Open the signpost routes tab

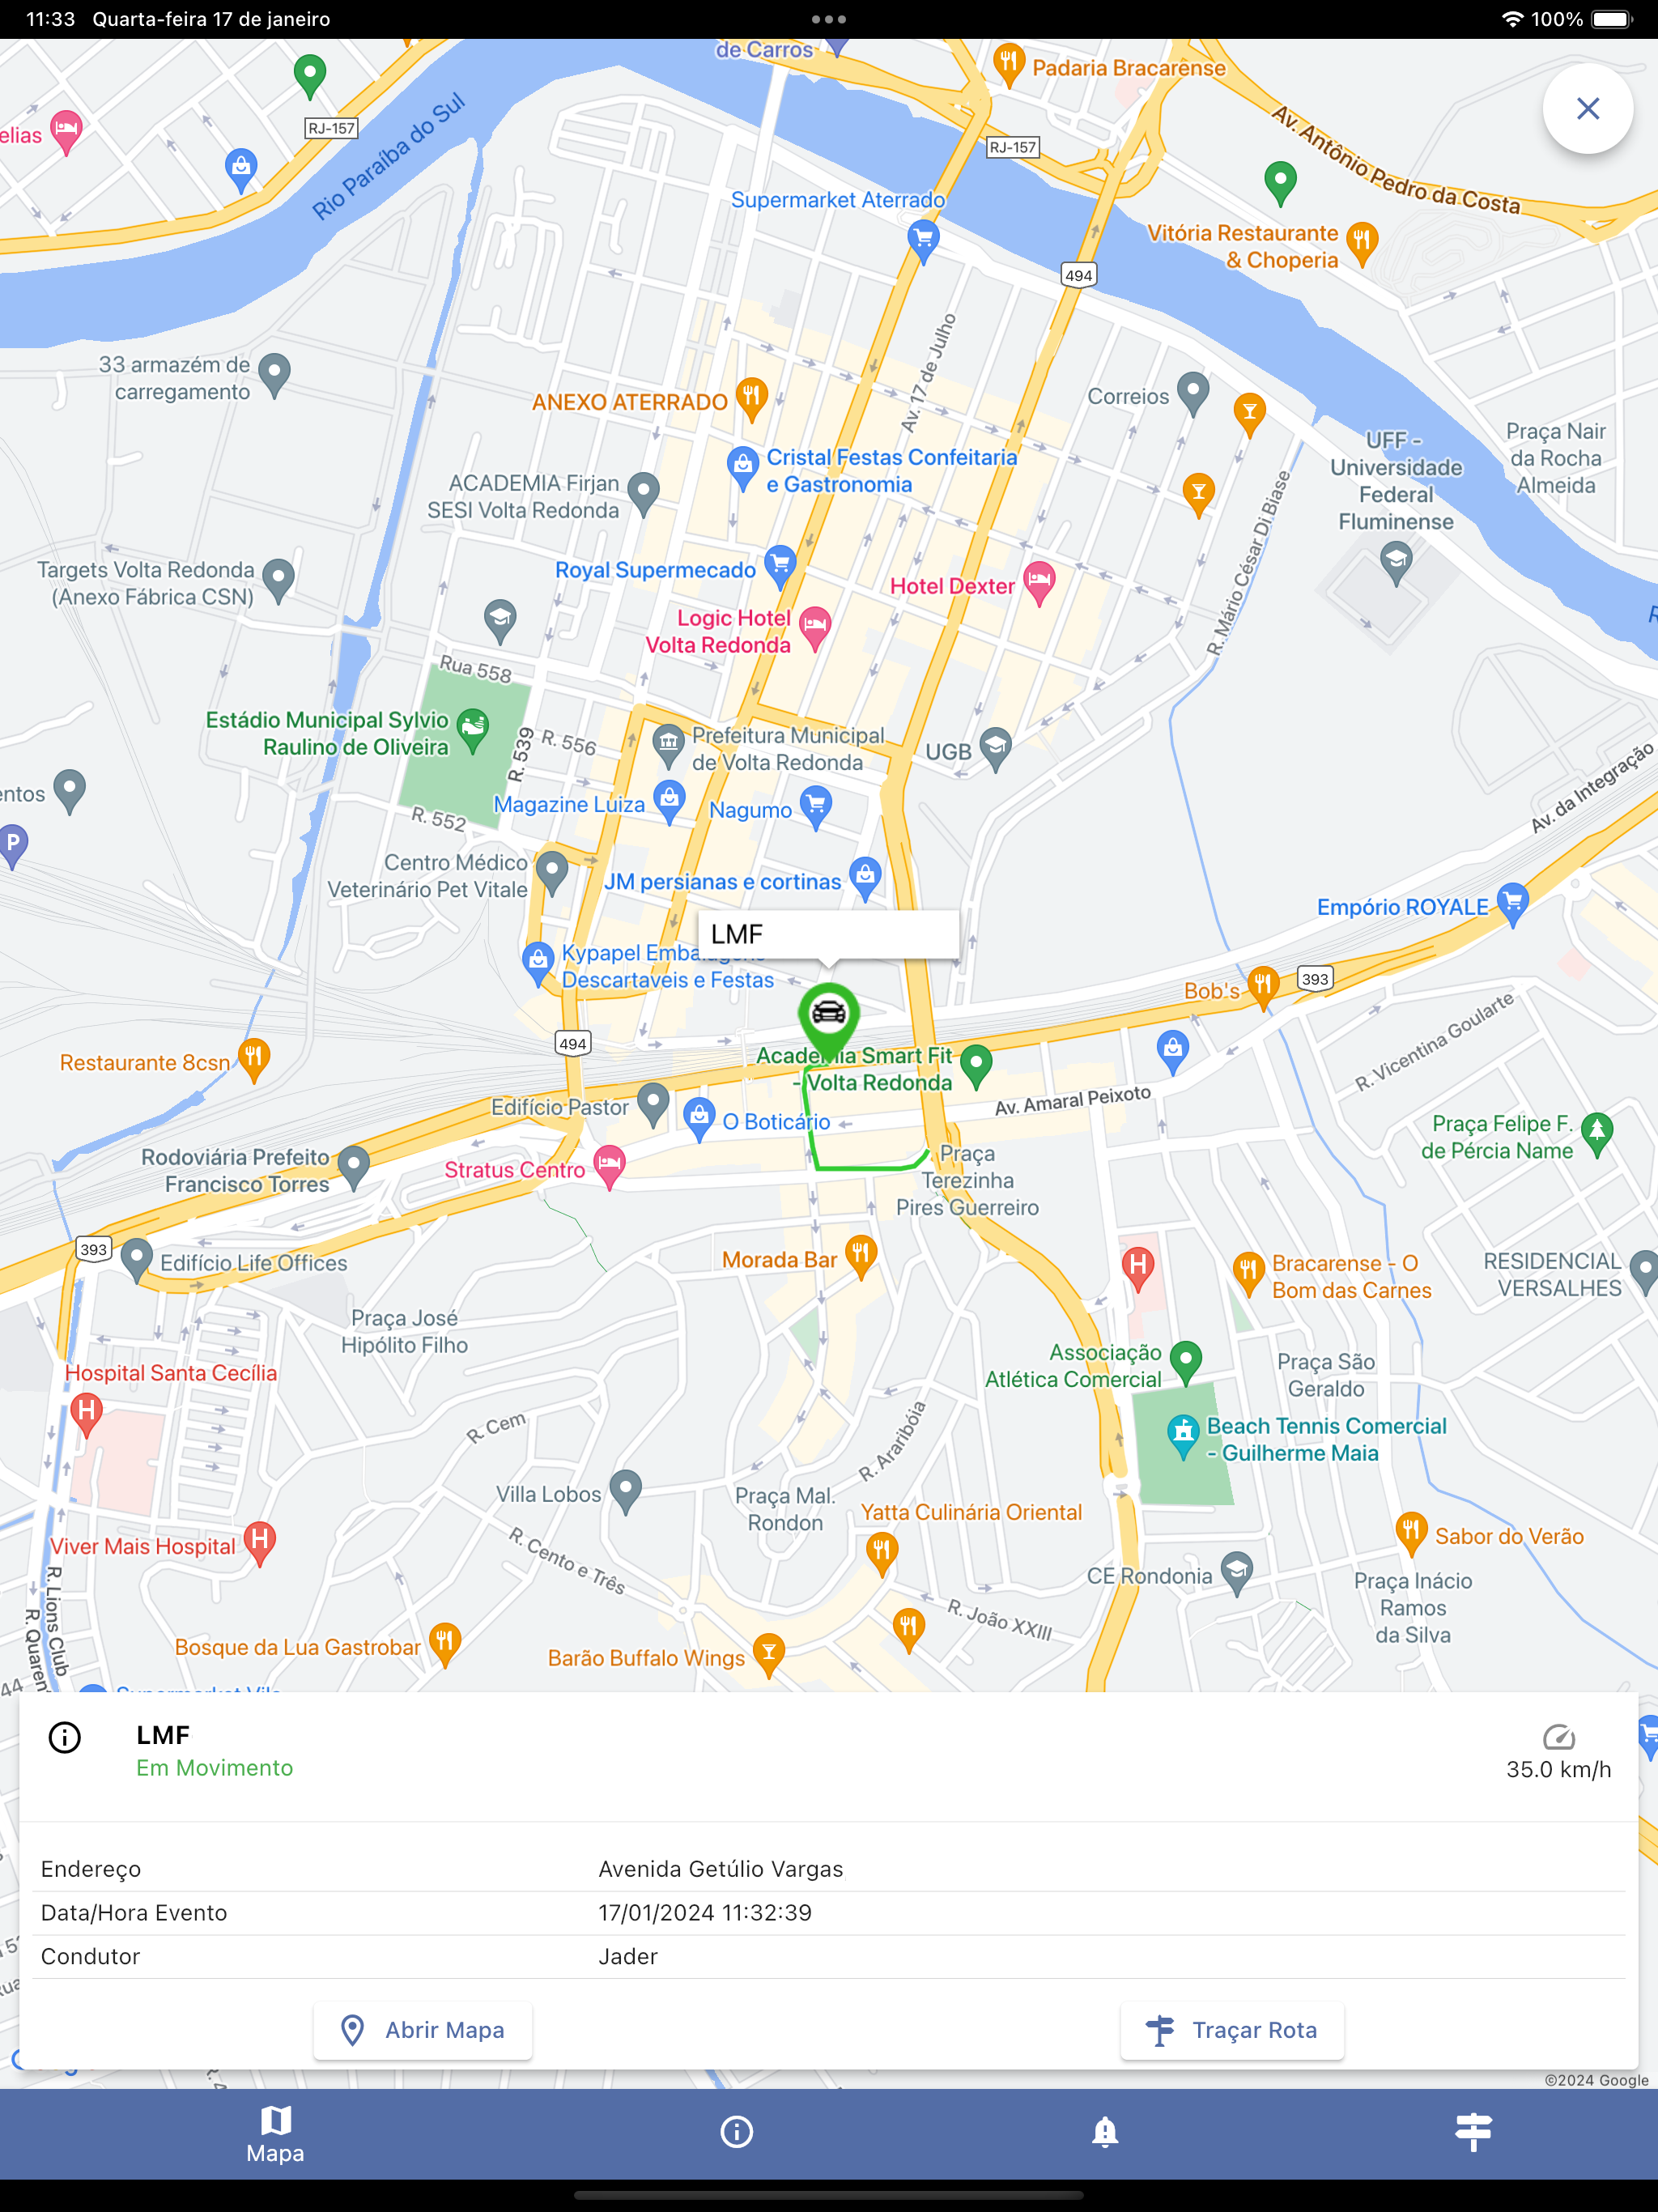point(1473,2131)
